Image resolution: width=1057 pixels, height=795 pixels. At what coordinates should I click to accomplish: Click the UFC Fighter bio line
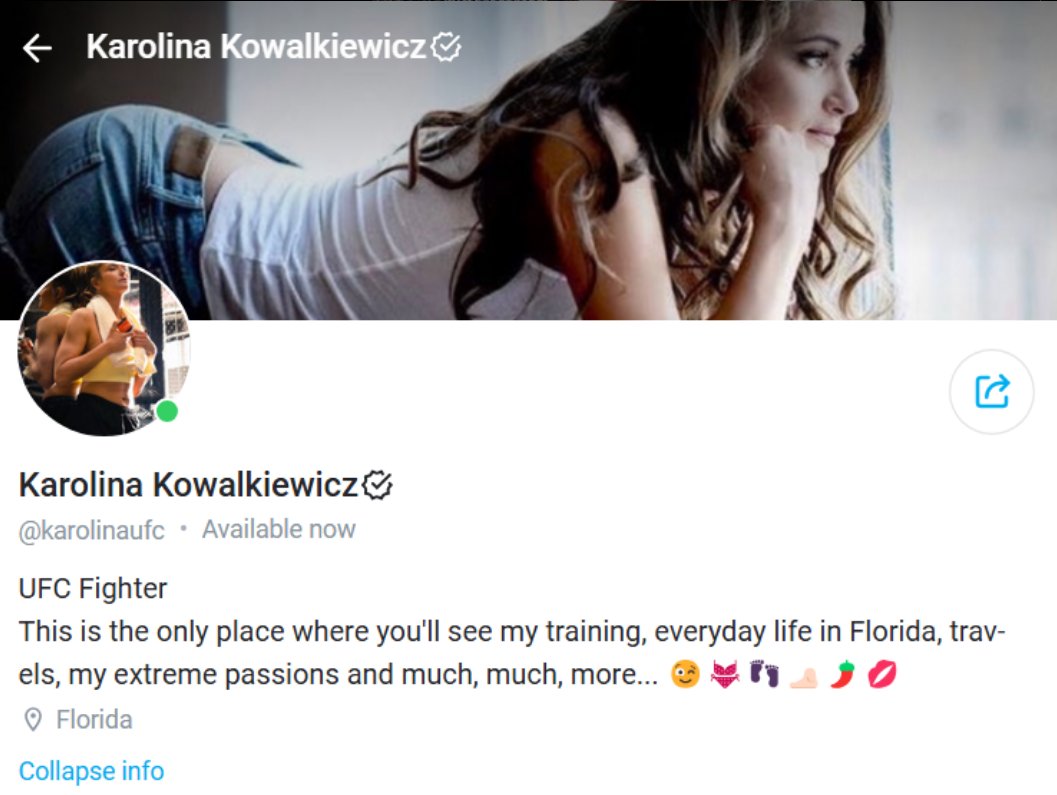point(93,588)
